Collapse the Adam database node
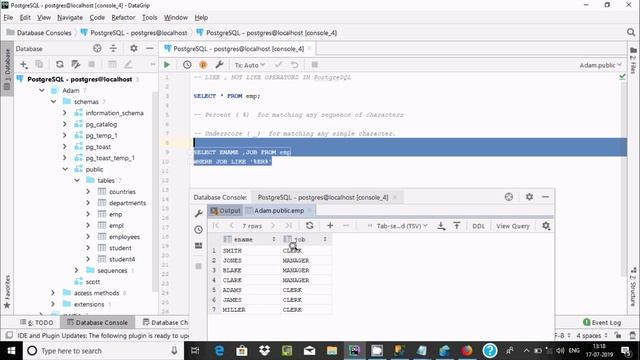The image size is (640, 360). tap(42, 90)
